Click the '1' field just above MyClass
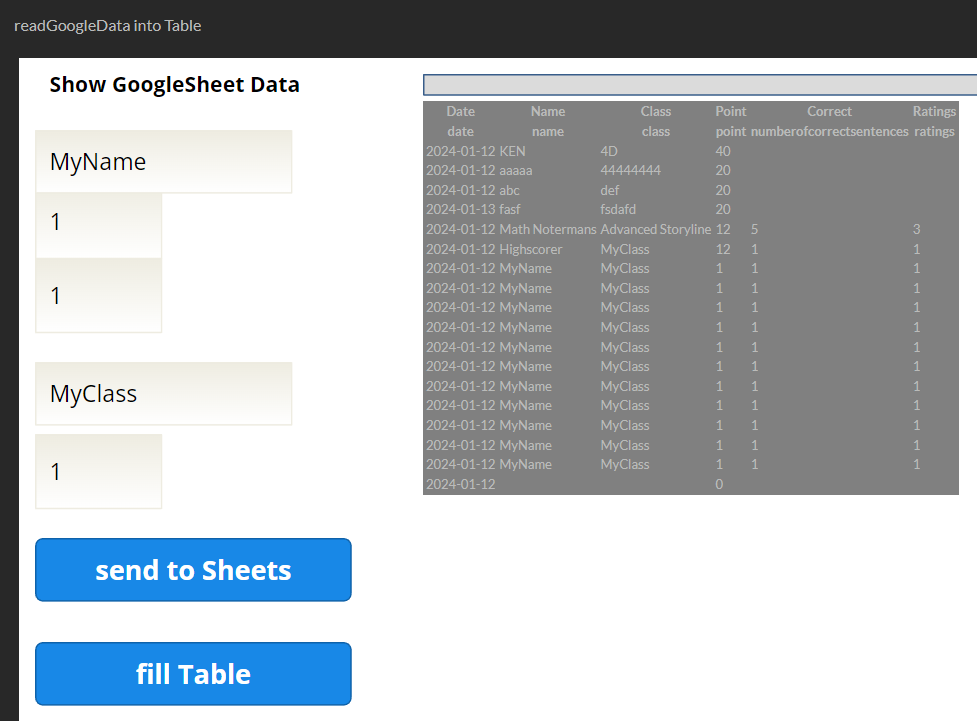 pyautogui.click(x=98, y=295)
